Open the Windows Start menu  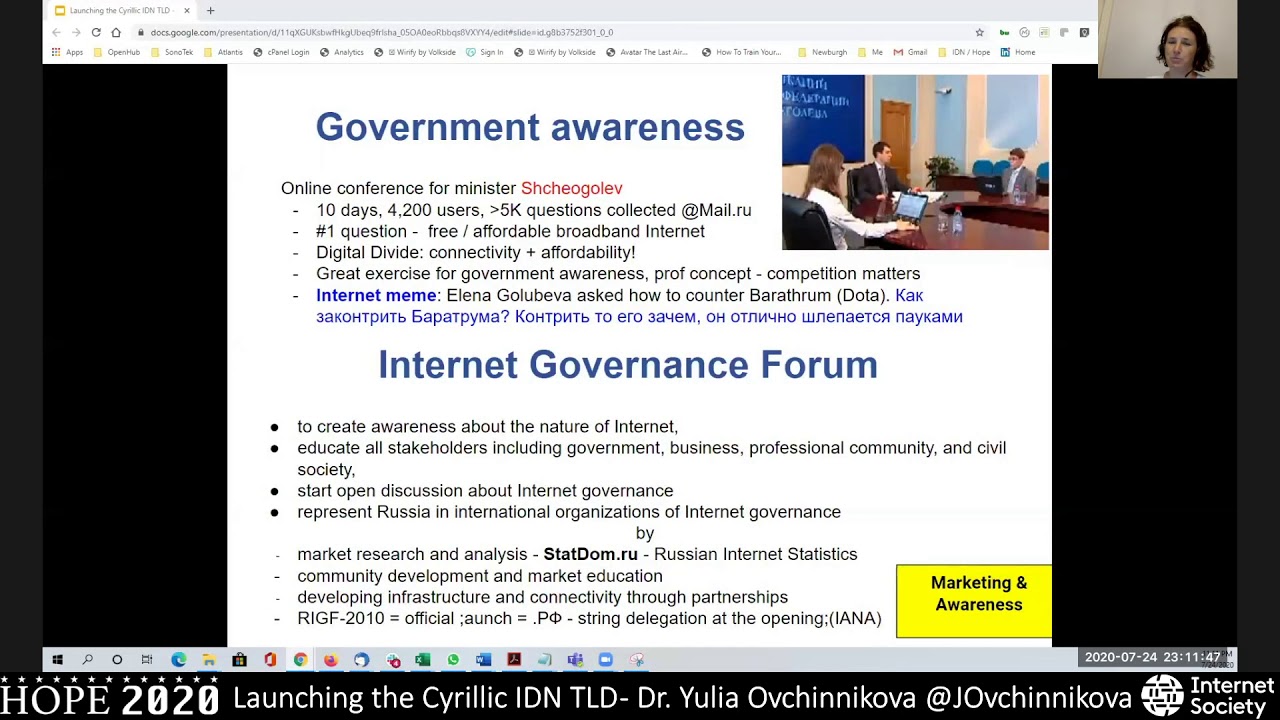pyautogui.click(x=57, y=659)
